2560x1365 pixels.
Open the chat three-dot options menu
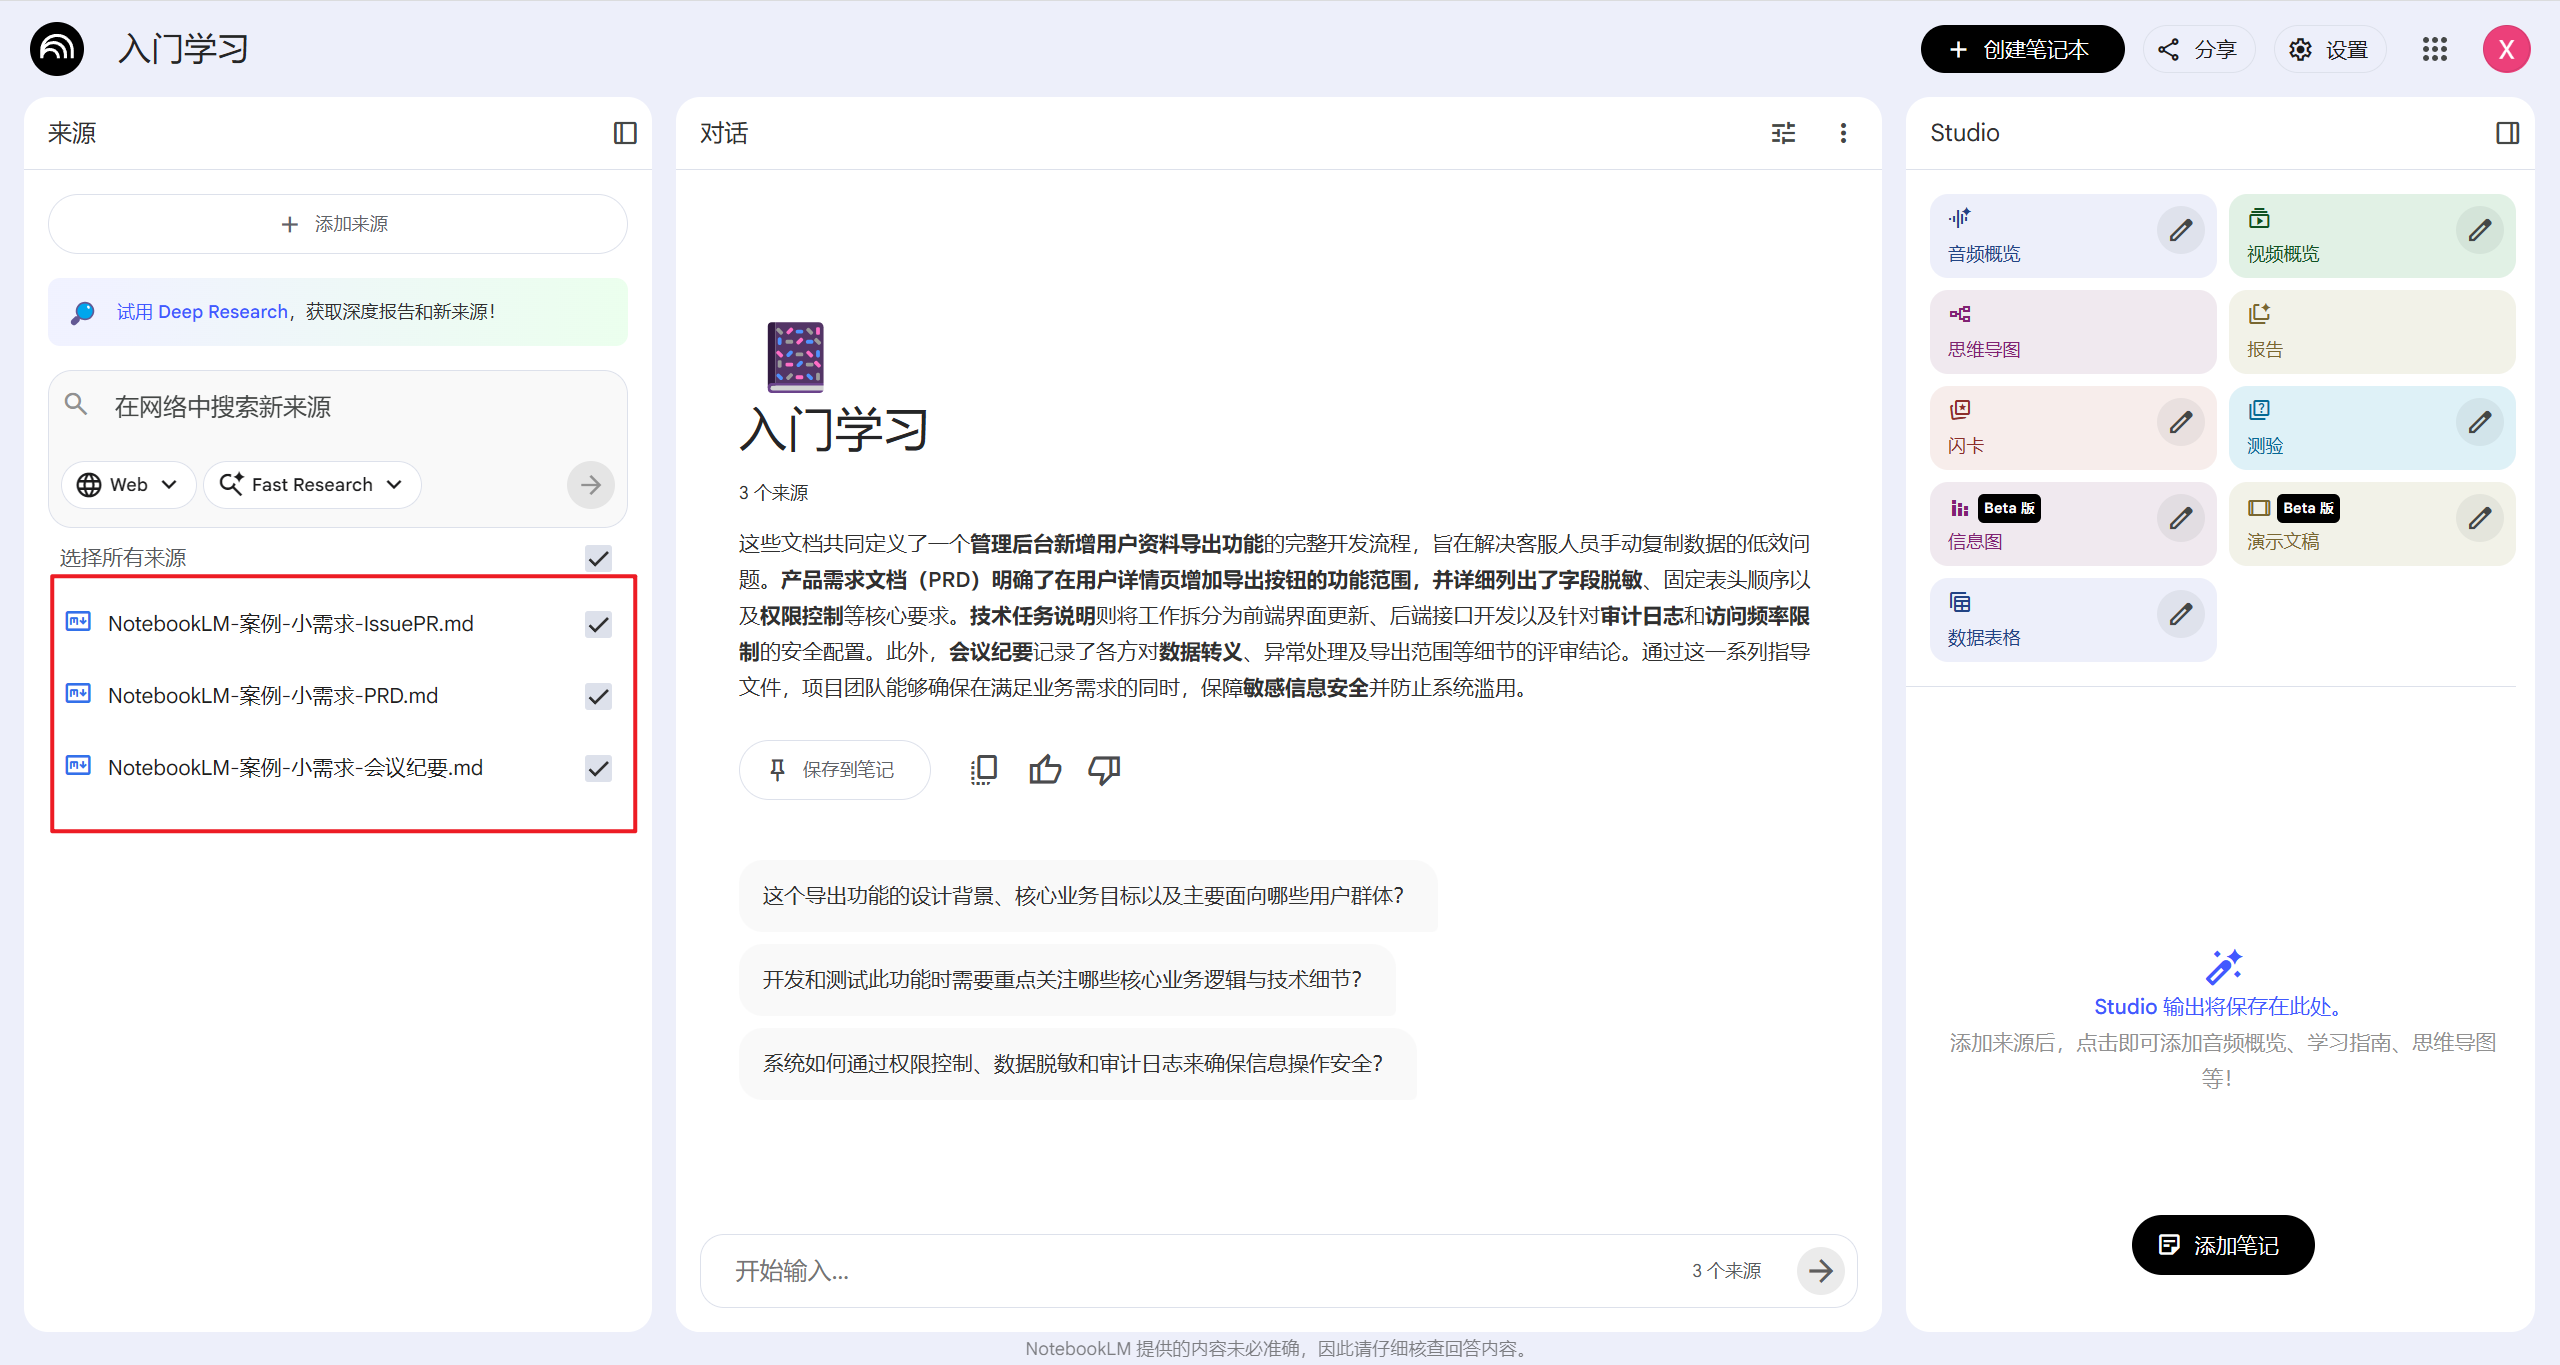(1843, 133)
